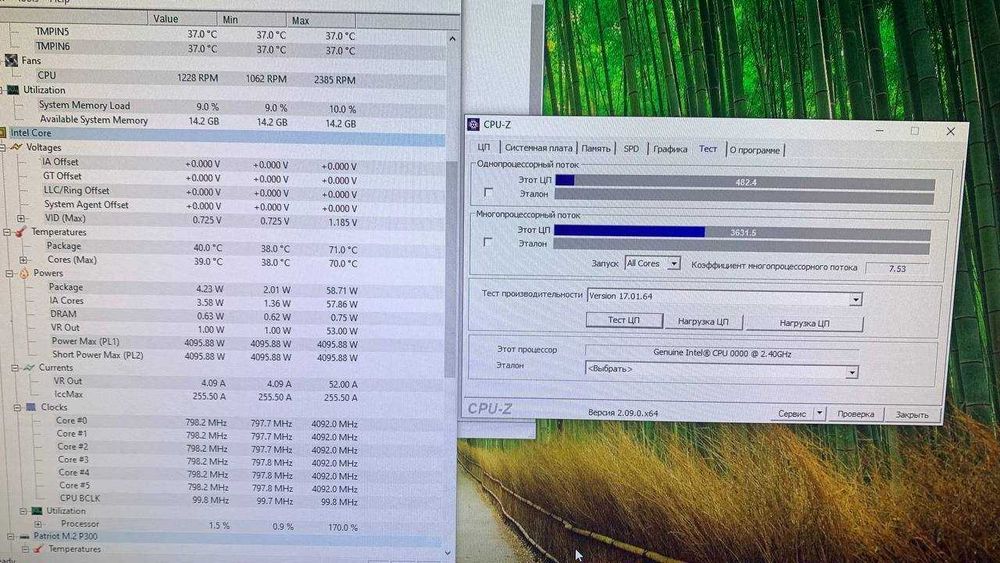The height and width of the screenshot is (563, 1000).
Task: Click the HWMonitor vertical scrollbar up arrow
Action: point(452,38)
